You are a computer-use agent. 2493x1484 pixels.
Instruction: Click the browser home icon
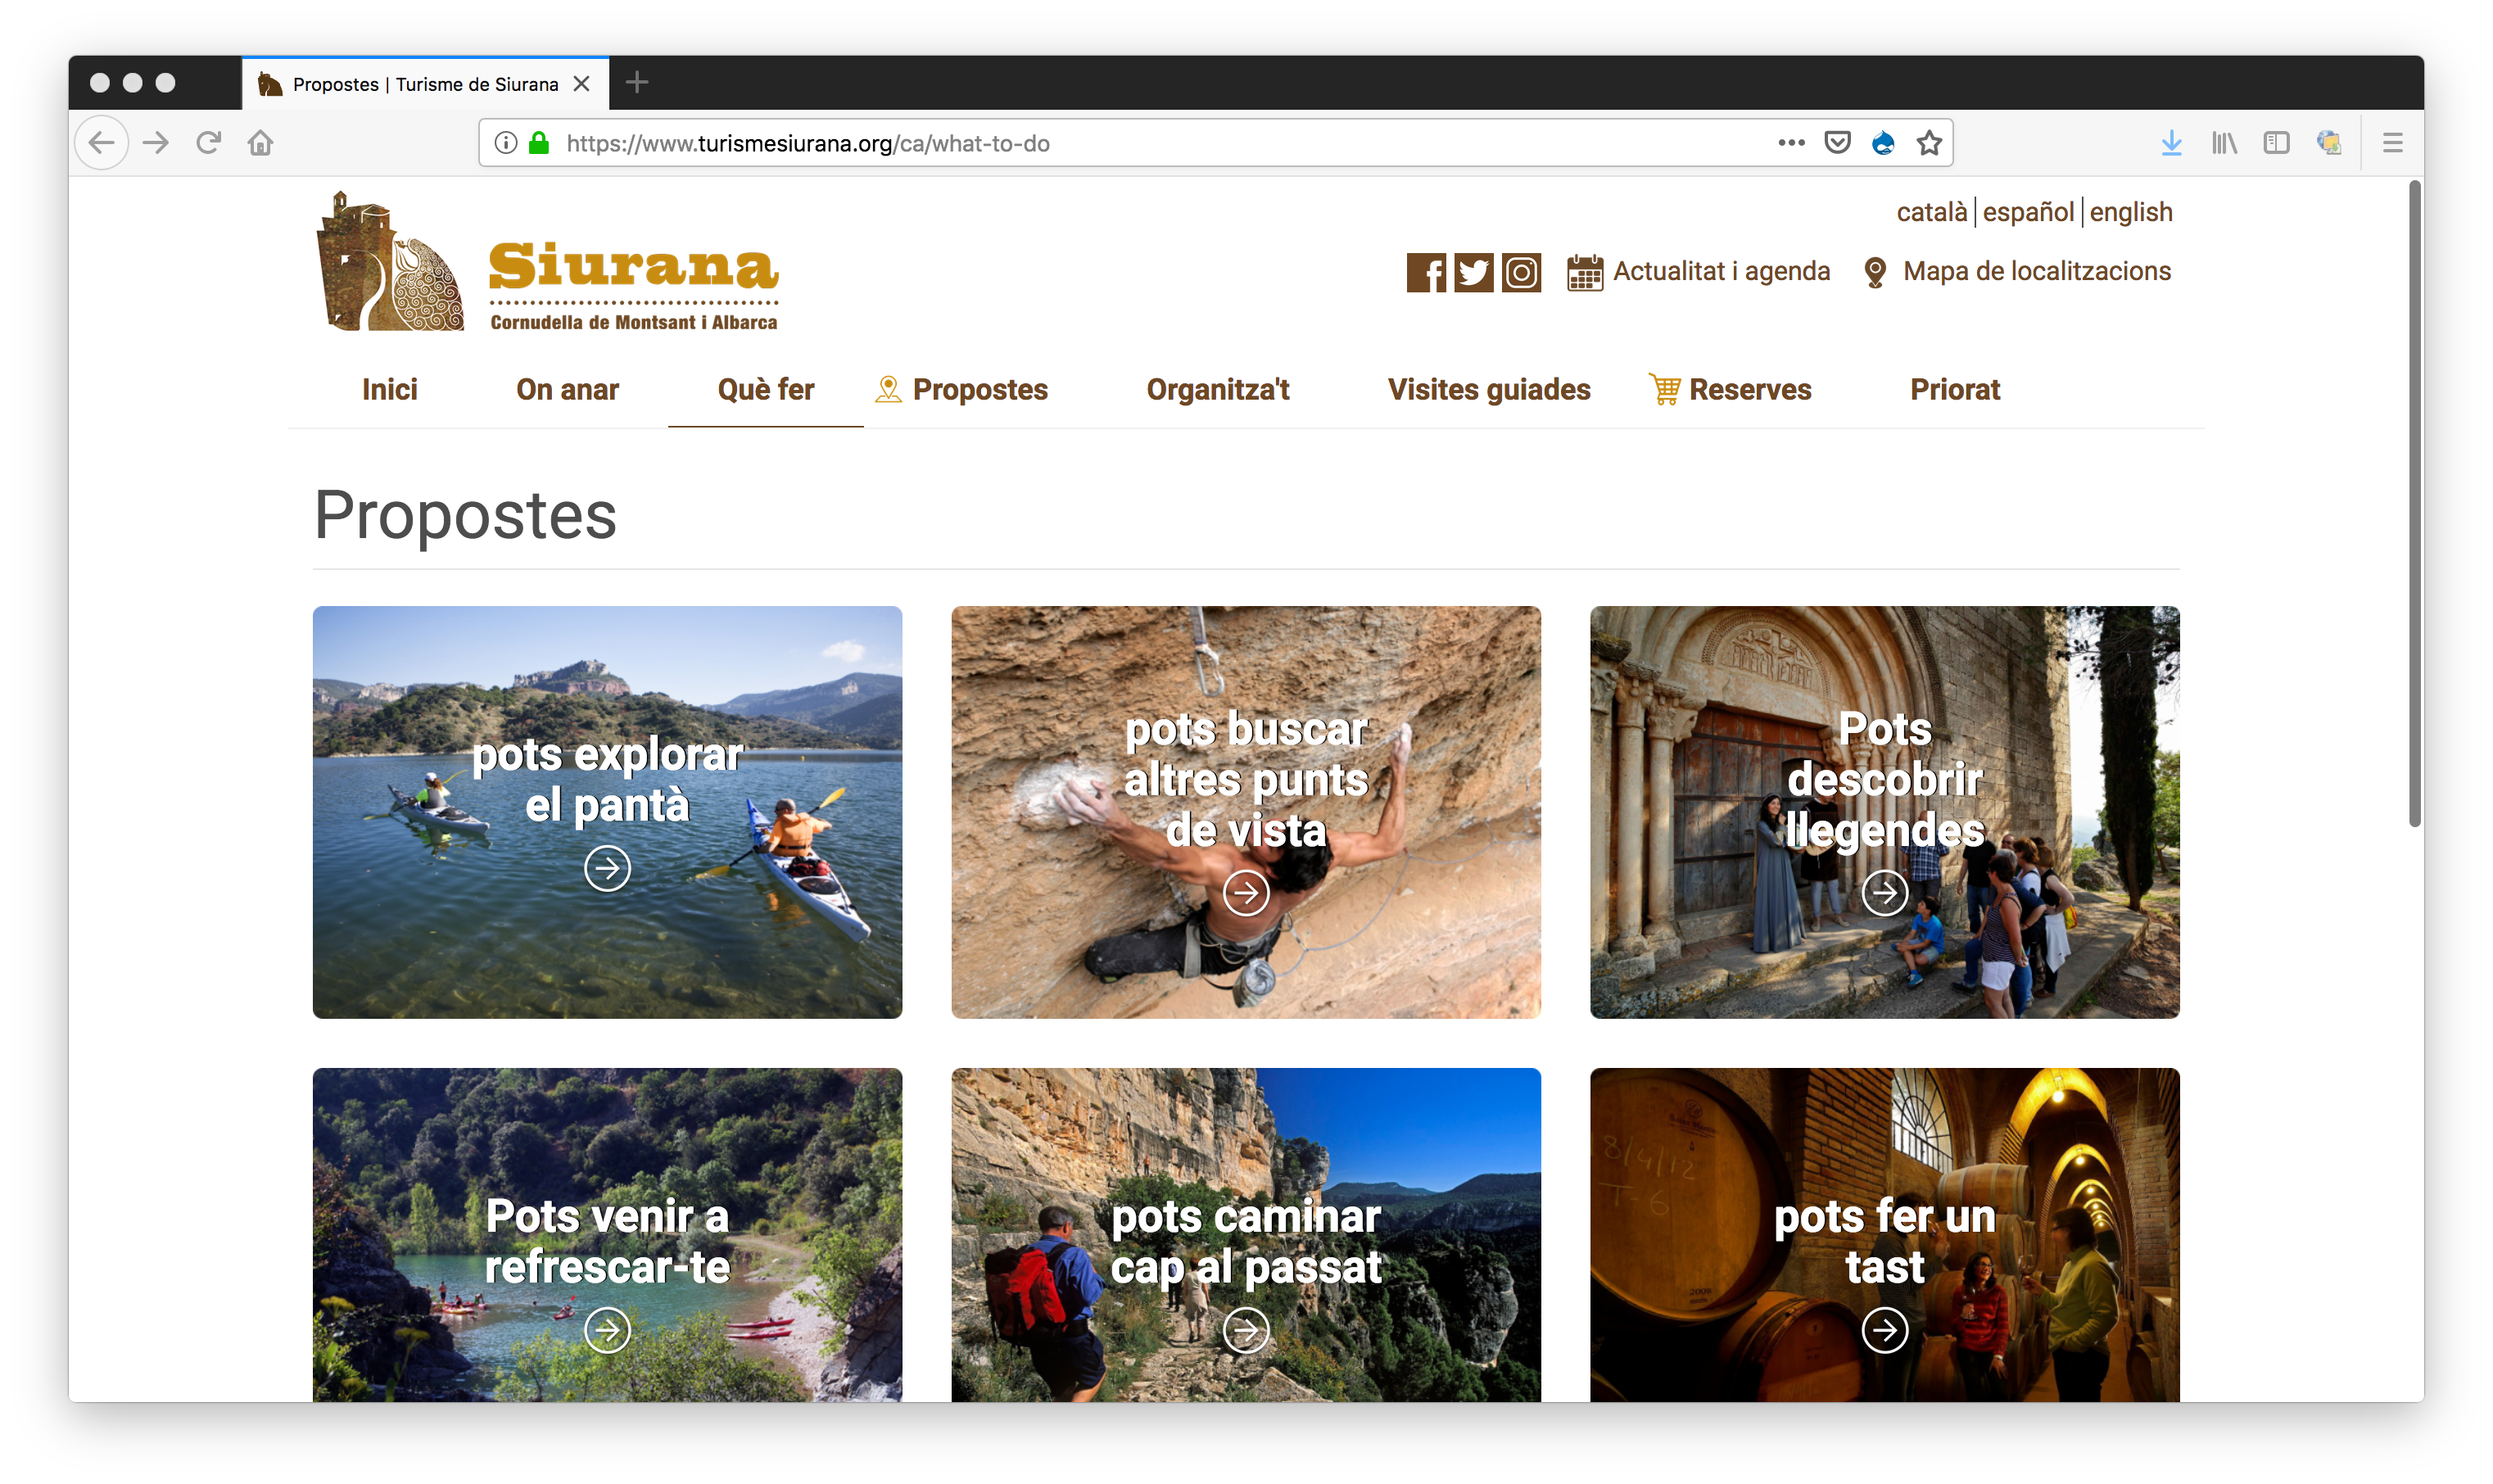pos(260,143)
